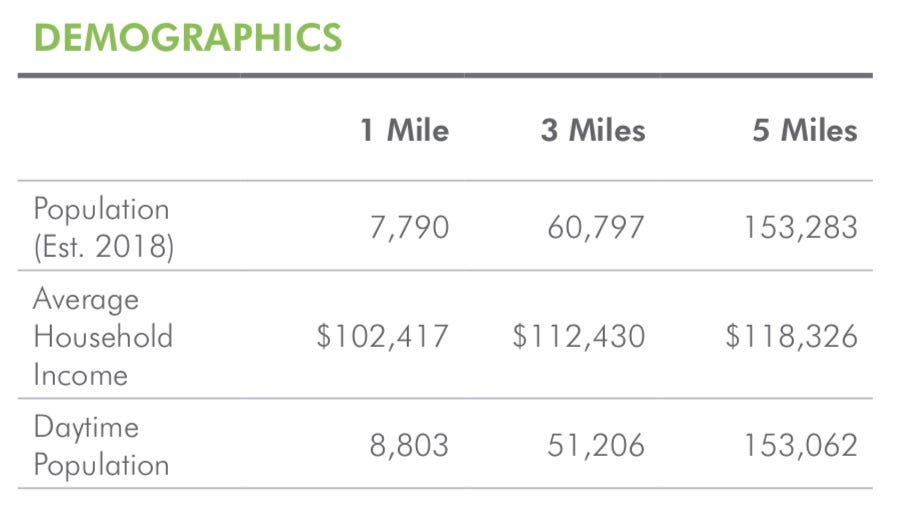Click the Average Household Income row label

103,336
